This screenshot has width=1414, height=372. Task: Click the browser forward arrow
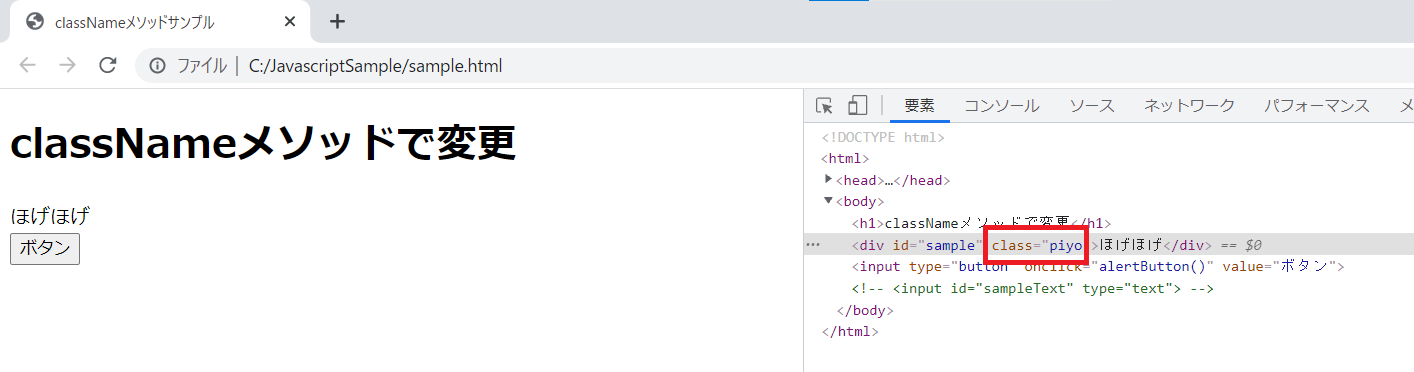click(67, 66)
